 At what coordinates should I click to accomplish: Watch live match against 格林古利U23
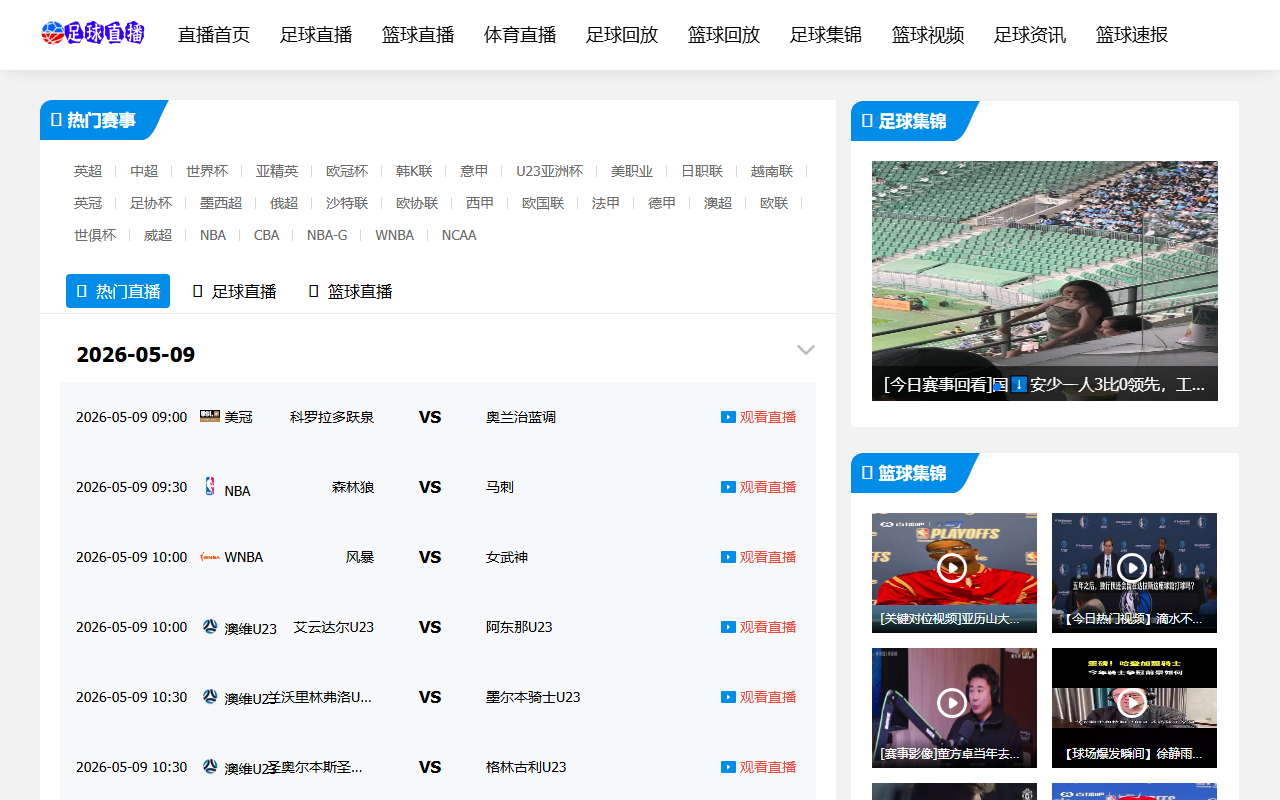click(x=759, y=767)
